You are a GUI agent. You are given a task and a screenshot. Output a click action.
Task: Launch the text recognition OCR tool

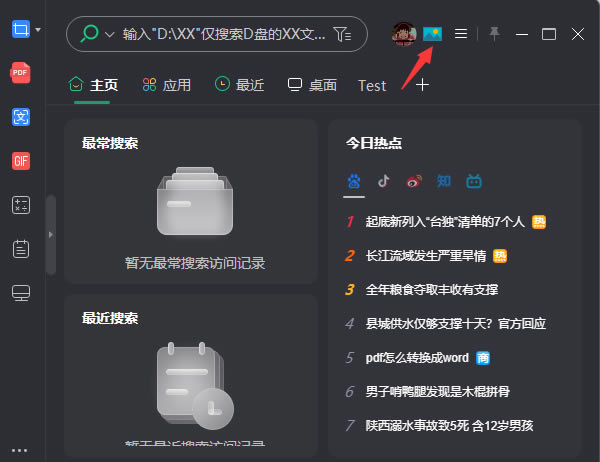pyautogui.click(x=21, y=117)
